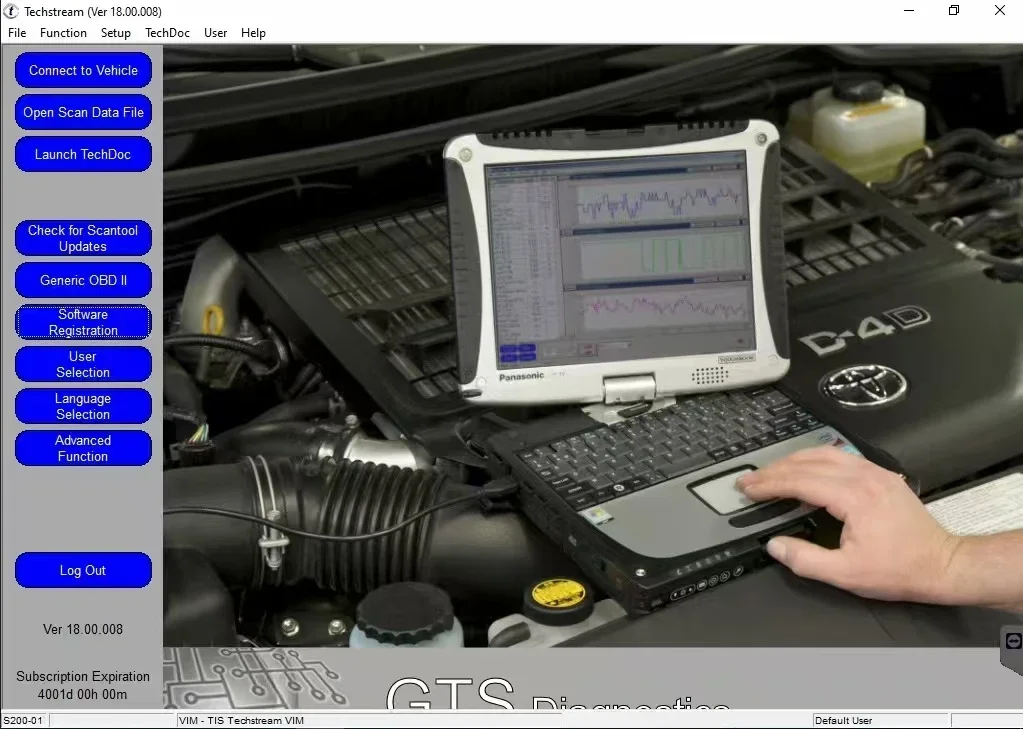Image resolution: width=1023 pixels, height=729 pixels.
Task: Open Language Selection
Action: click(x=84, y=406)
